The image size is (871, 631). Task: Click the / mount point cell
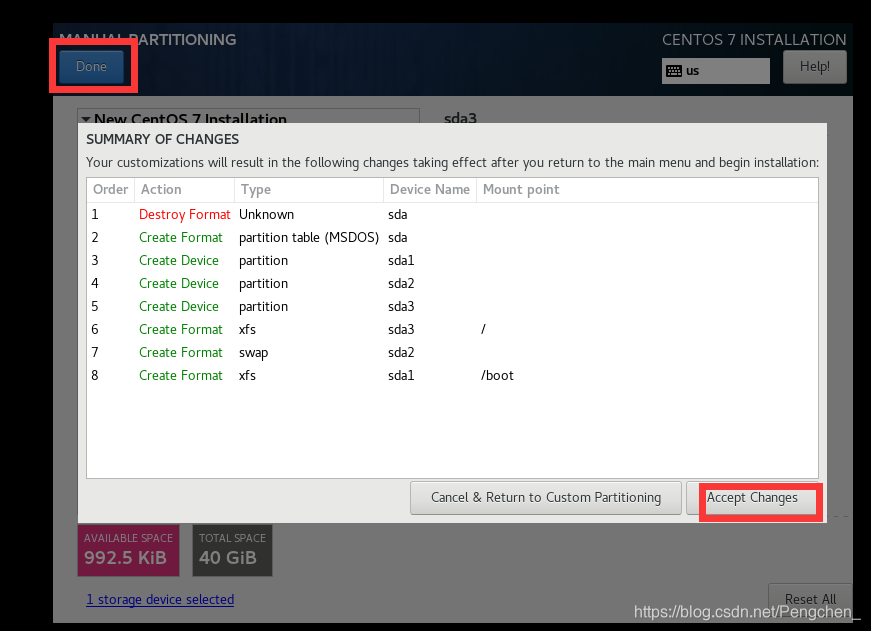click(483, 329)
